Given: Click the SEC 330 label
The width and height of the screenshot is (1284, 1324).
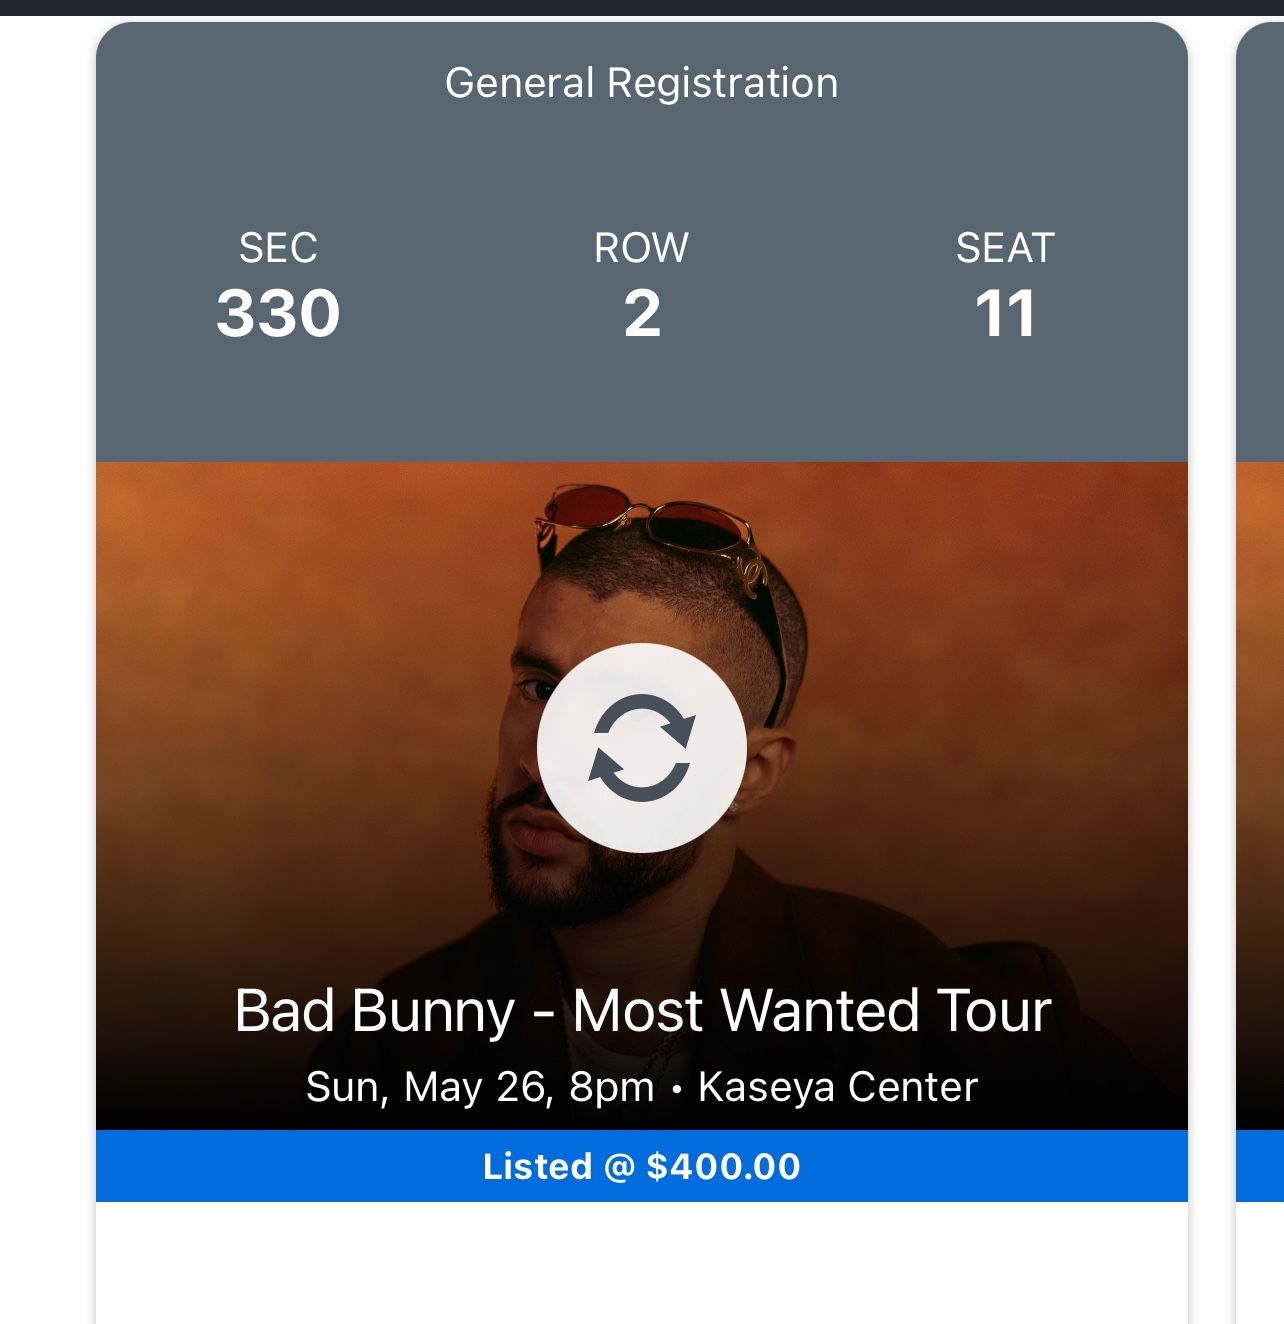Looking at the screenshot, I should pos(280,290).
